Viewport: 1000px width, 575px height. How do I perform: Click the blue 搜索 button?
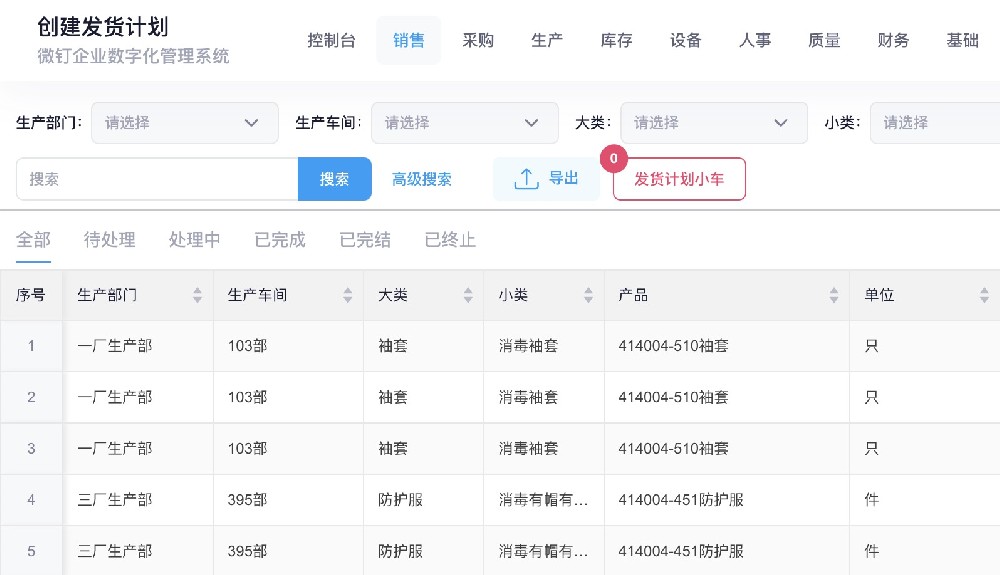335,179
